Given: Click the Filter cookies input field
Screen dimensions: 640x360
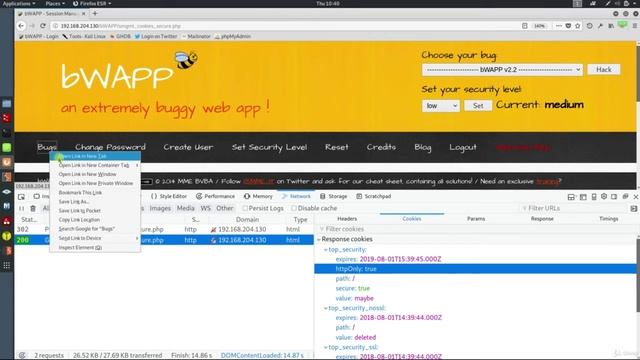Looking at the screenshot, I should coord(476,229).
